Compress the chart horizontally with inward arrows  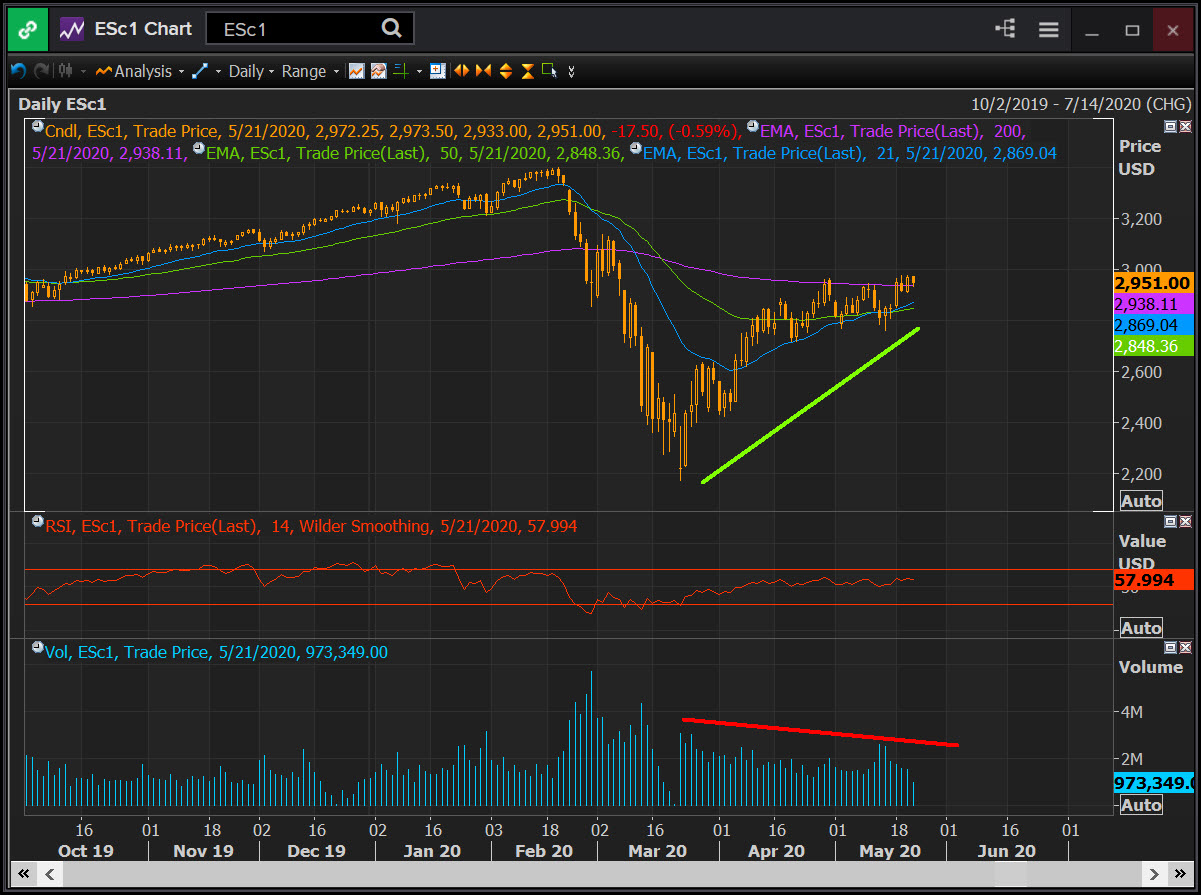[x=484, y=71]
